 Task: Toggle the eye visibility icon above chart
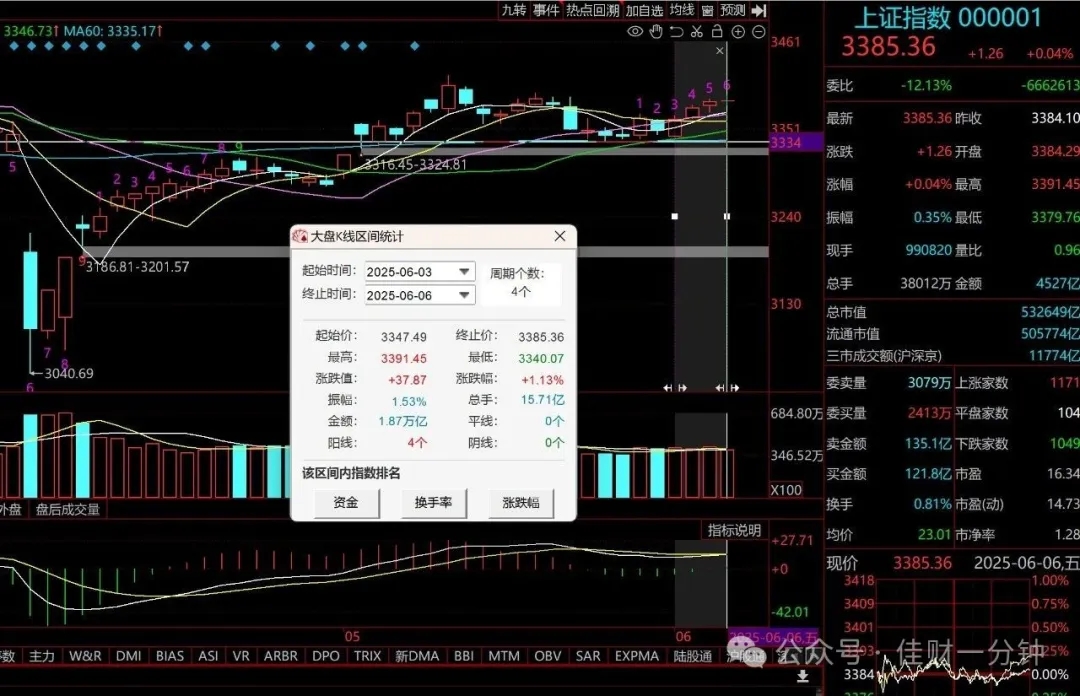pos(635,32)
